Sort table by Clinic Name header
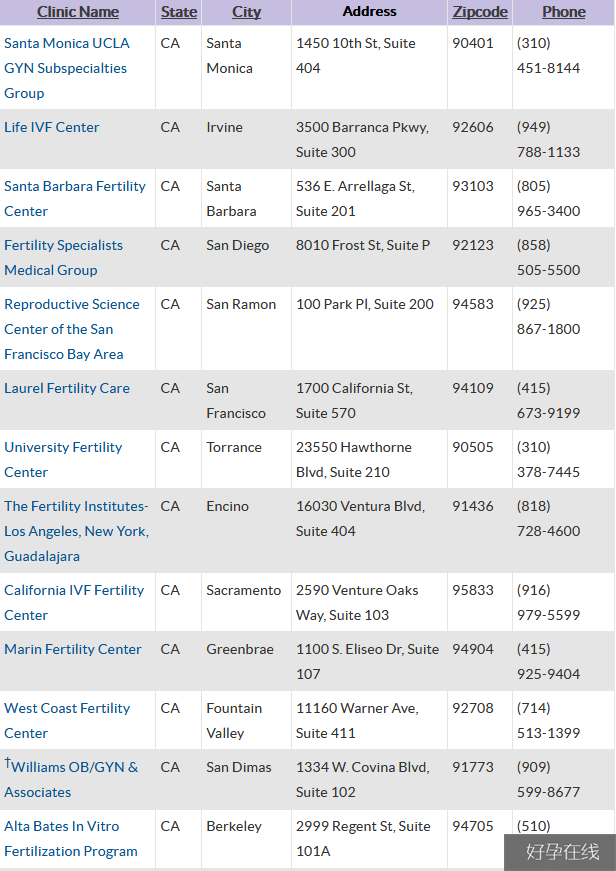This screenshot has height=871, width=616. [x=78, y=12]
